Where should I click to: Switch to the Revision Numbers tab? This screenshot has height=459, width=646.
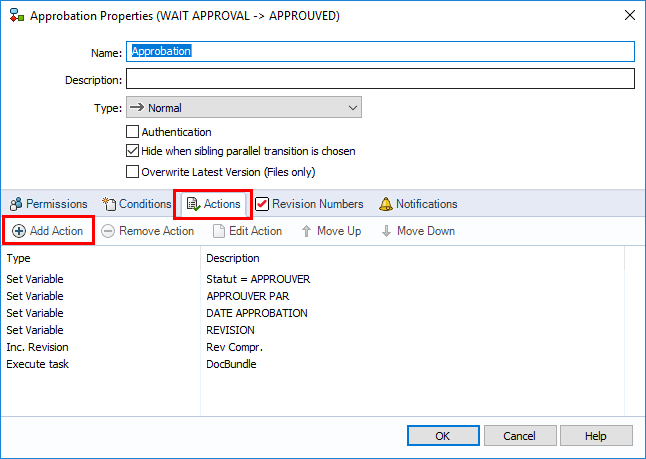(x=309, y=204)
